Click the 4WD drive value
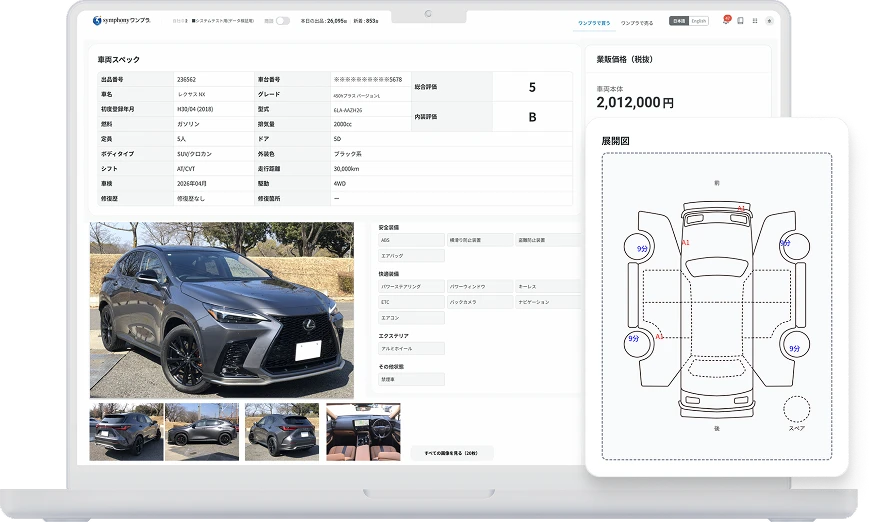 coord(339,184)
